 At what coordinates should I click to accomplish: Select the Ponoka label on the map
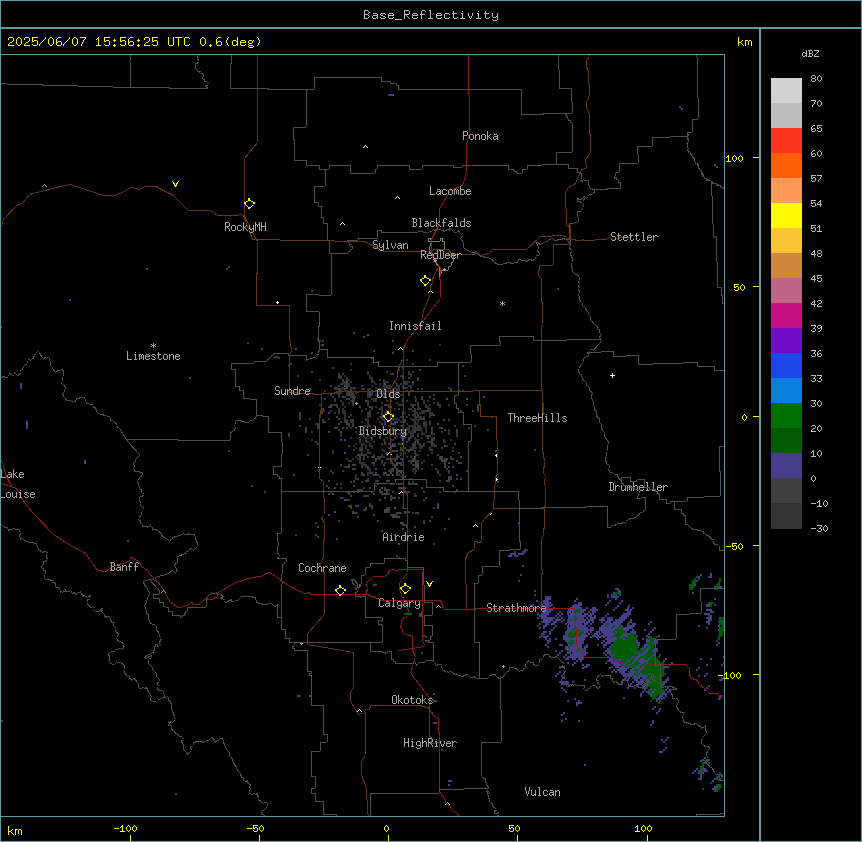[480, 136]
